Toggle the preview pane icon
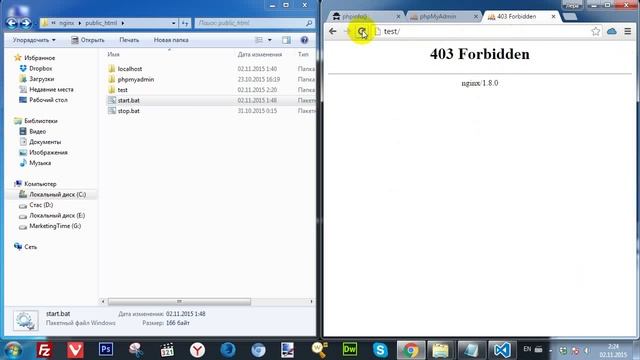 (287, 40)
